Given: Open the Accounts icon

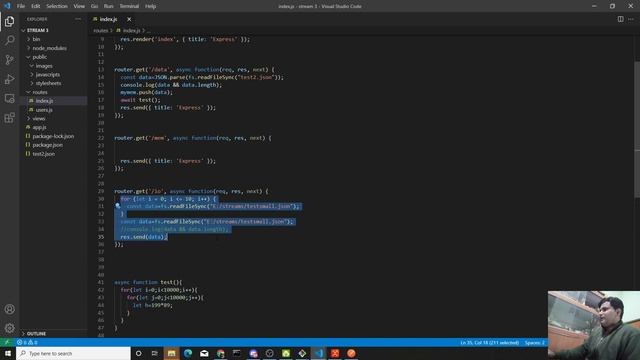Looking at the screenshot, I should tap(9, 309).
